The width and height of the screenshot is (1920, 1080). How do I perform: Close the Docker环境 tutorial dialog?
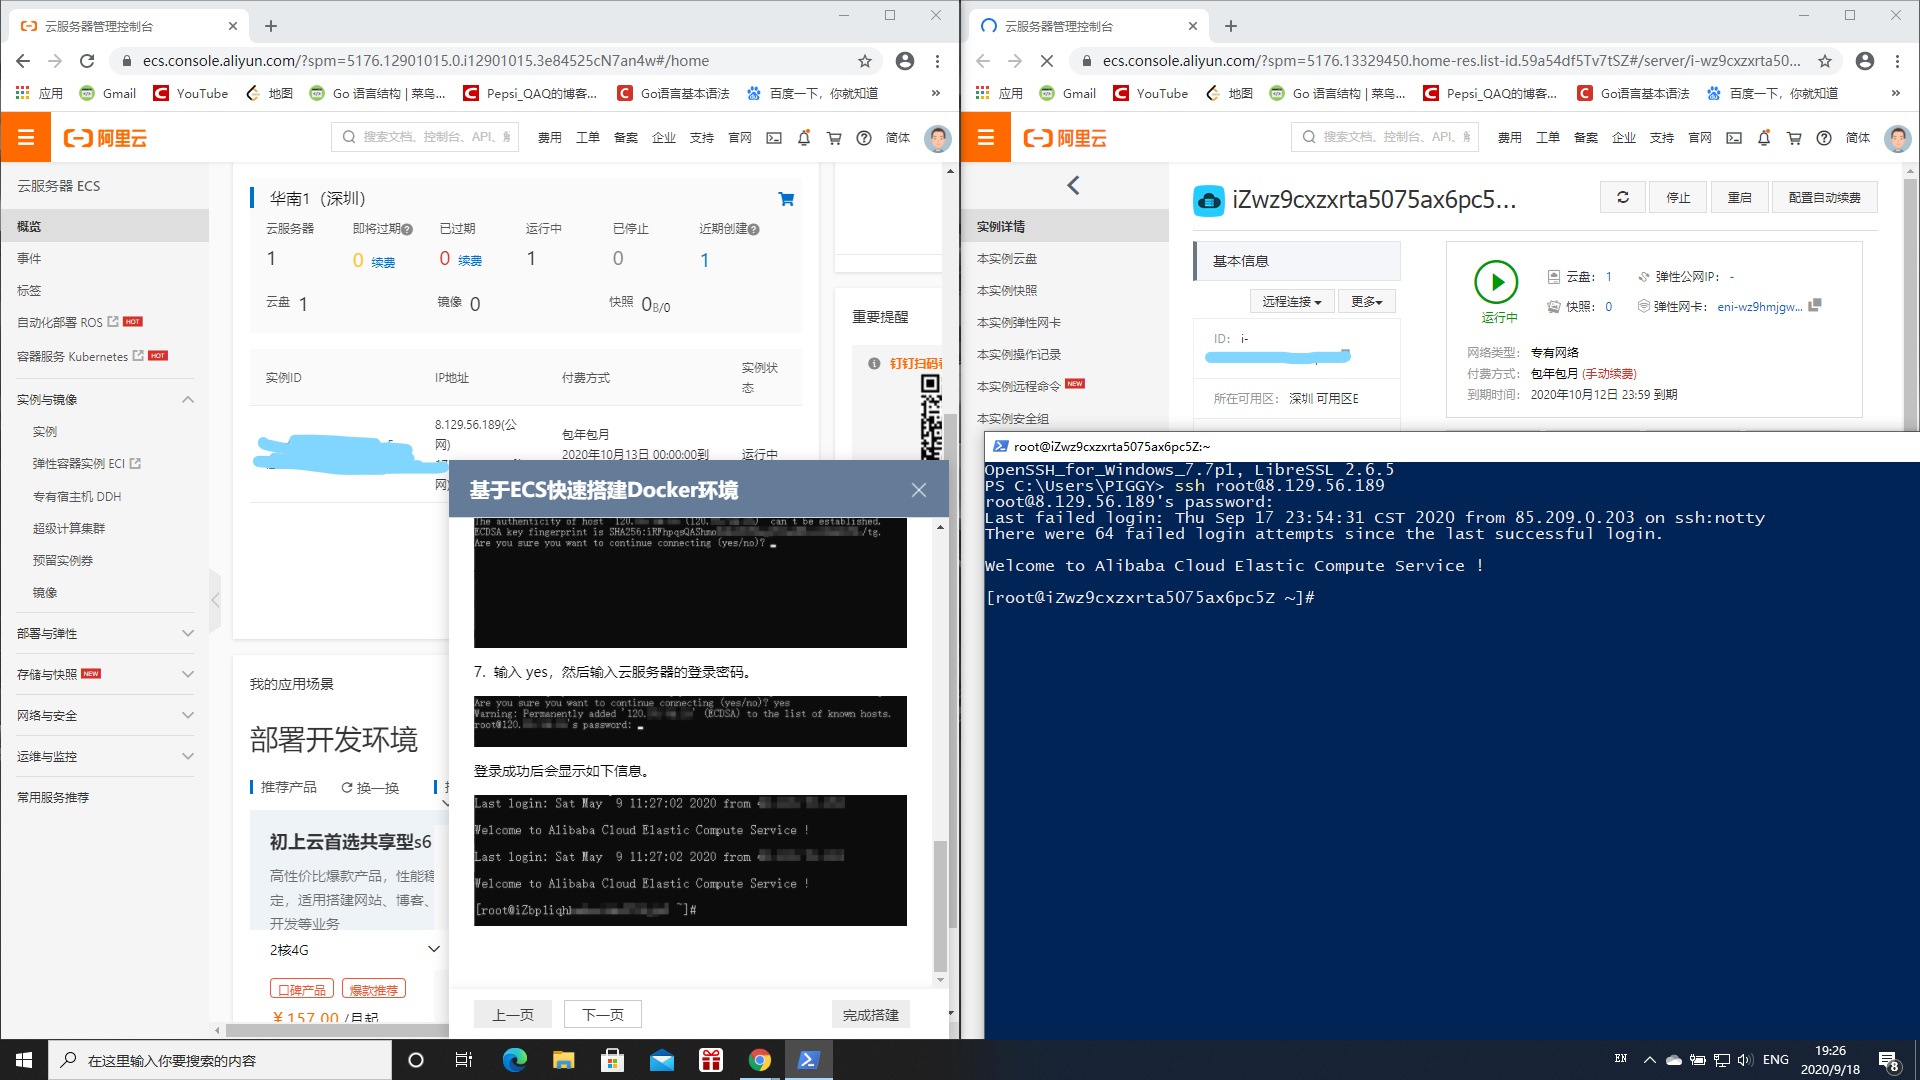click(x=918, y=490)
